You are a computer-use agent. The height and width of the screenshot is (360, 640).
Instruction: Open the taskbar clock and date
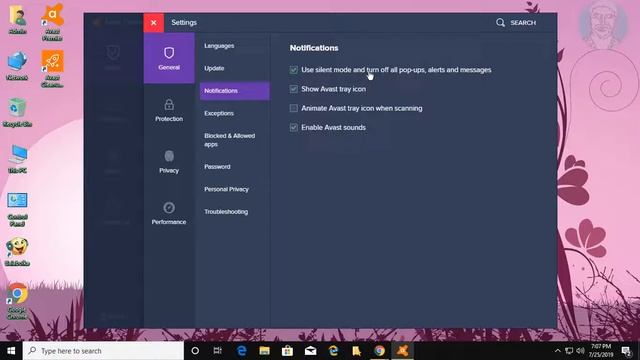click(601, 351)
